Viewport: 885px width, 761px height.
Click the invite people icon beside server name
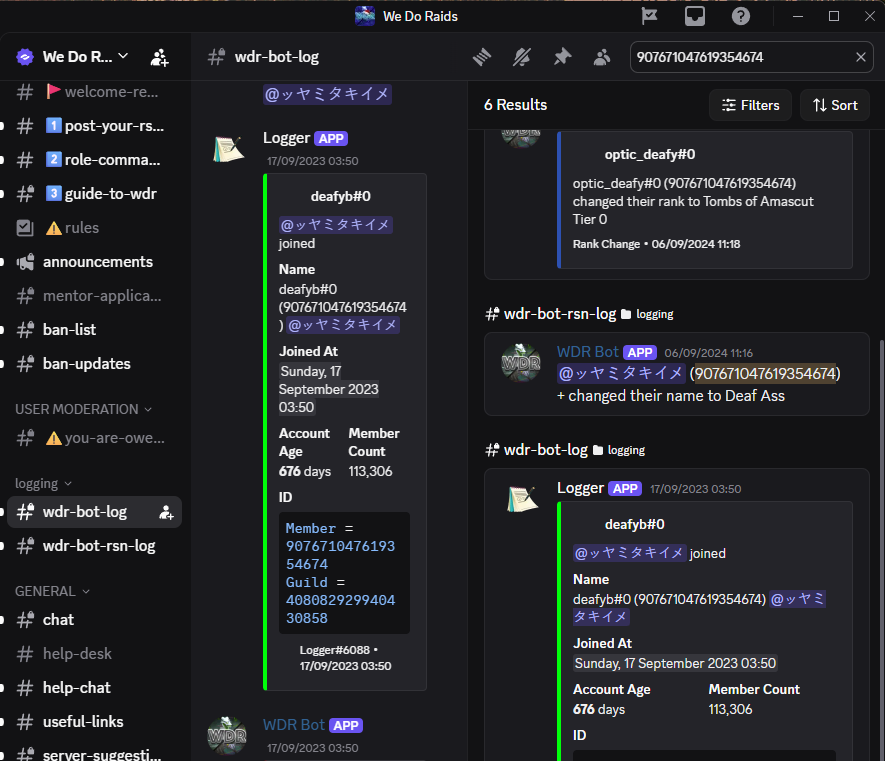(x=160, y=57)
